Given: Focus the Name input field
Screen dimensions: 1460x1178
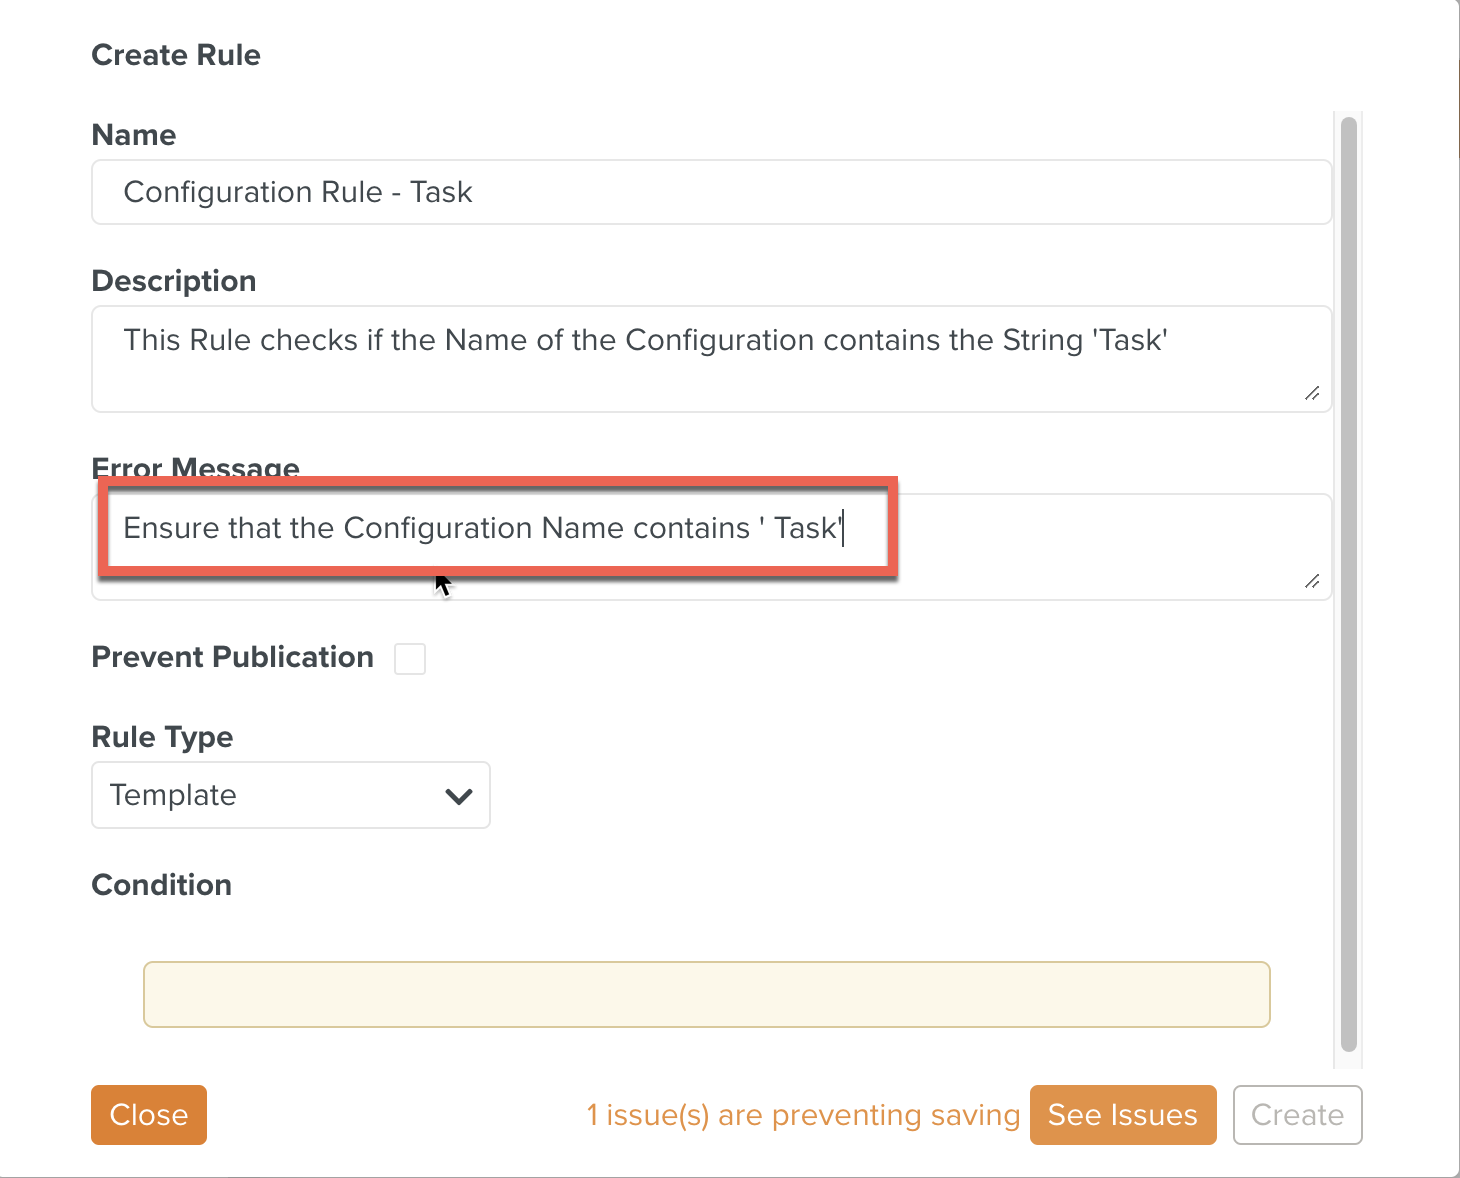Looking at the screenshot, I should pyautogui.click(x=711, y=192).
